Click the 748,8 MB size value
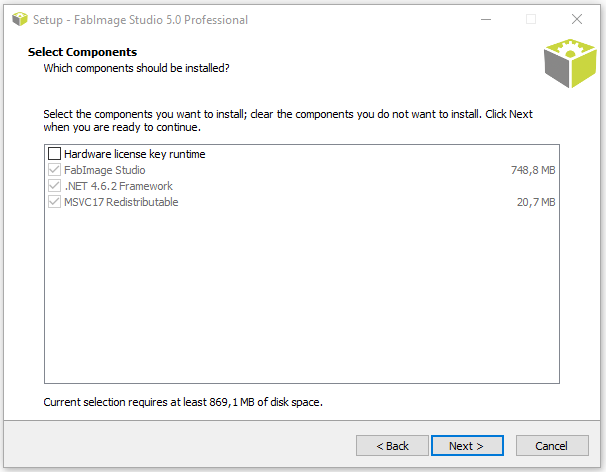Image resolution: width=606 pixels, height=472 pixels. [x=533, y=170]
